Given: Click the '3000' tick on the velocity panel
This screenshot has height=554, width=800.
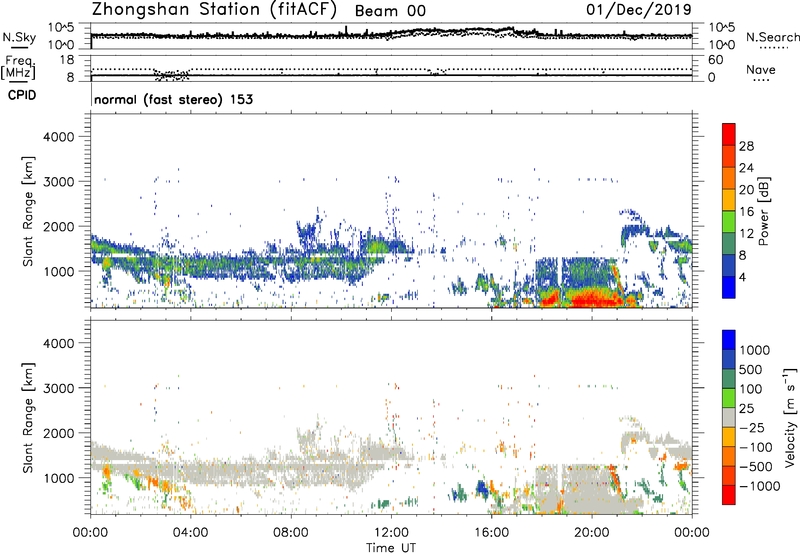Looking at the screenshot, I should [x=59, y=388].
